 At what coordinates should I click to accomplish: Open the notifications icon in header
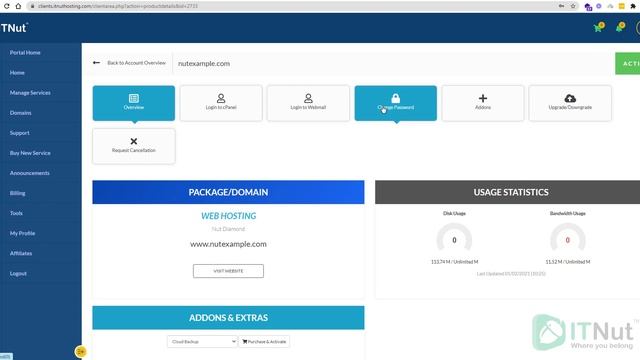620,28
